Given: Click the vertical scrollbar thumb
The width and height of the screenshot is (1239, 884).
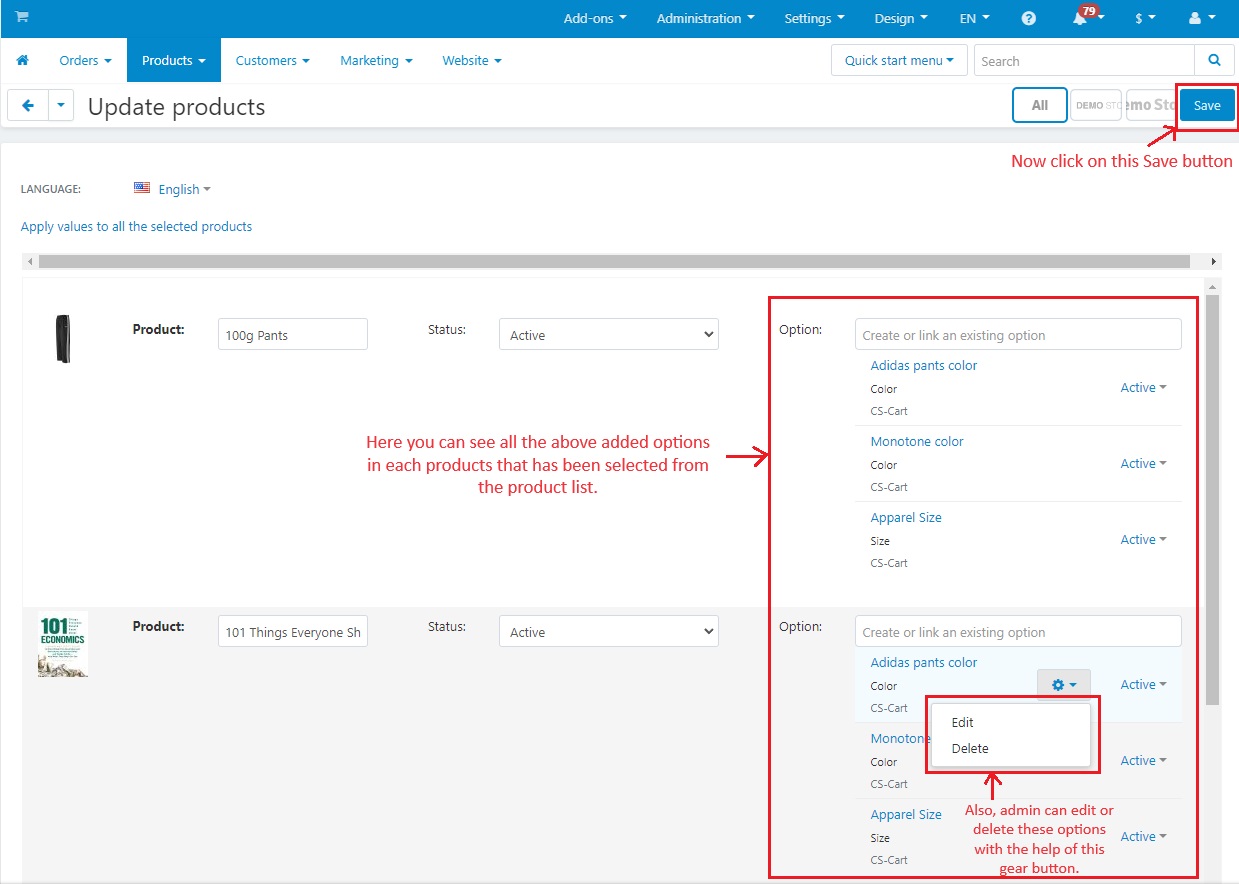Looking at the screenshot, I should tap(1213, 500).
